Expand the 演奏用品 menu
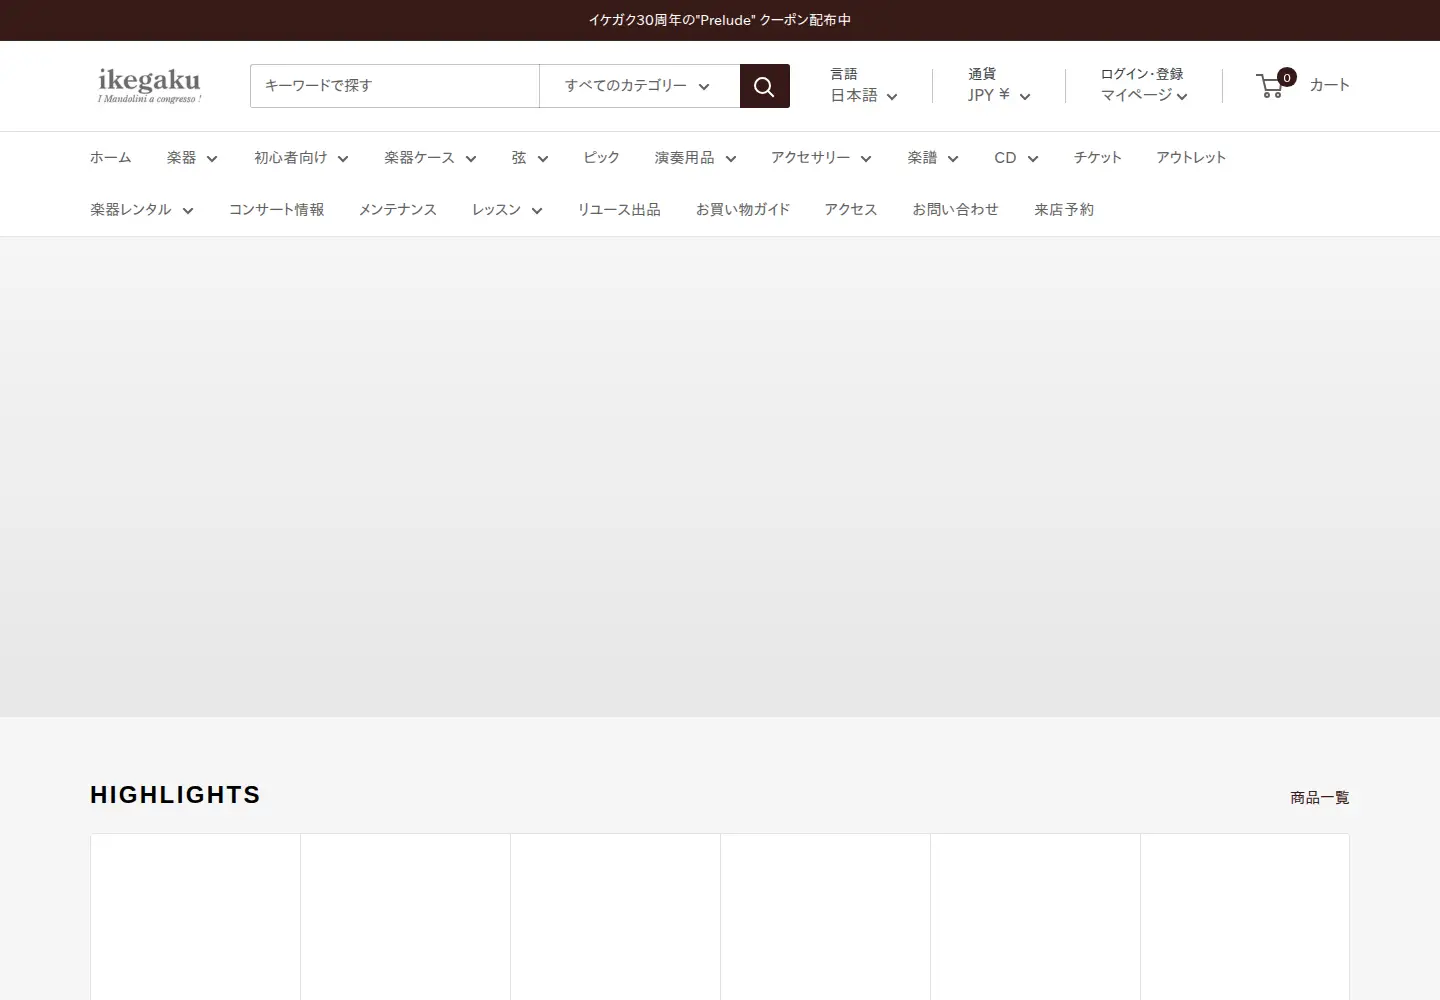The width and height of the screenshot is (1440, 1000). click(x=695, y=158)
